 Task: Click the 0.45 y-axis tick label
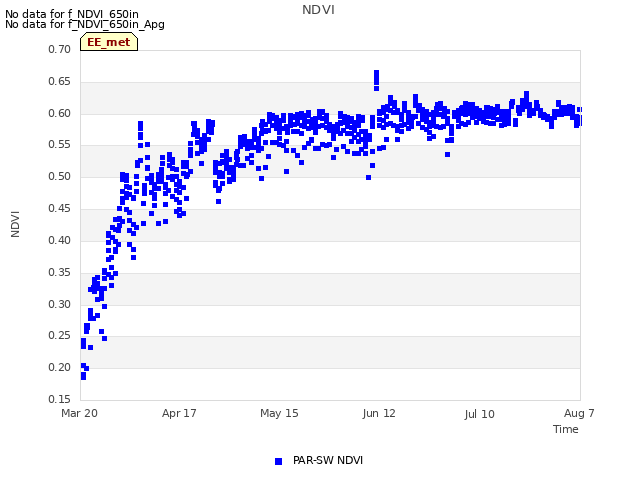[59, 209]
